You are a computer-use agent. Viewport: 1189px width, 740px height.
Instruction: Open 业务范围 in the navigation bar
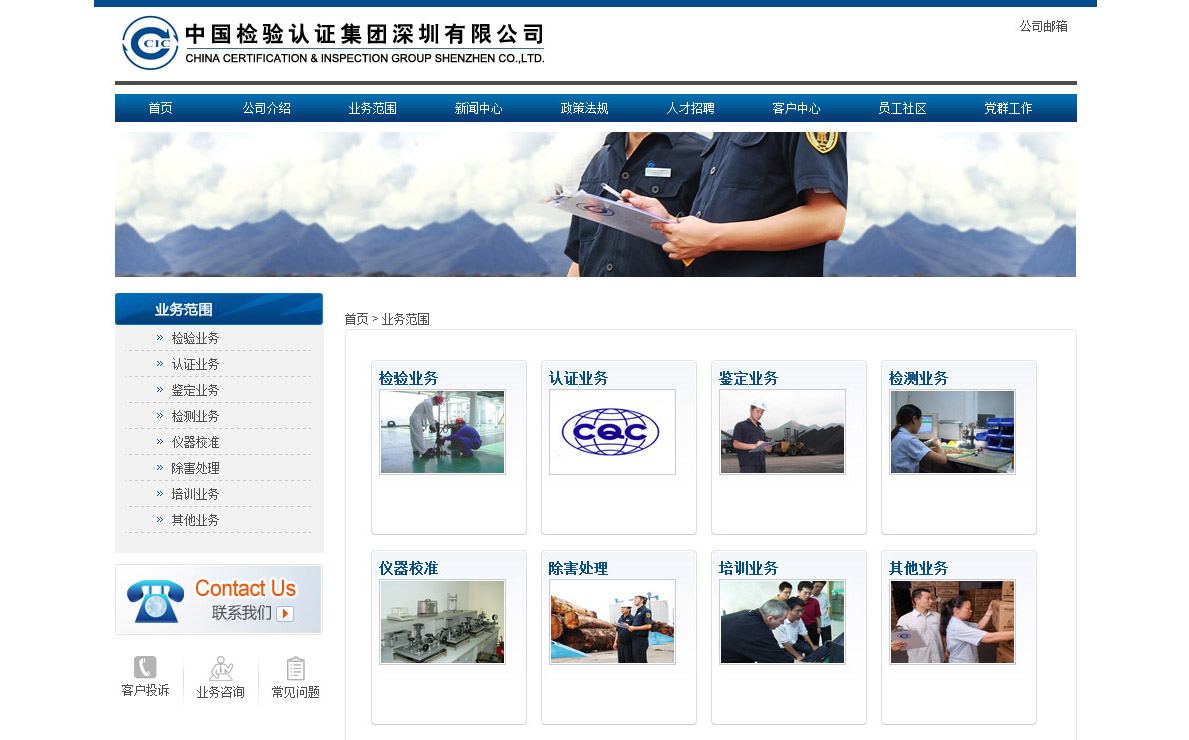[x=372, y=108]
